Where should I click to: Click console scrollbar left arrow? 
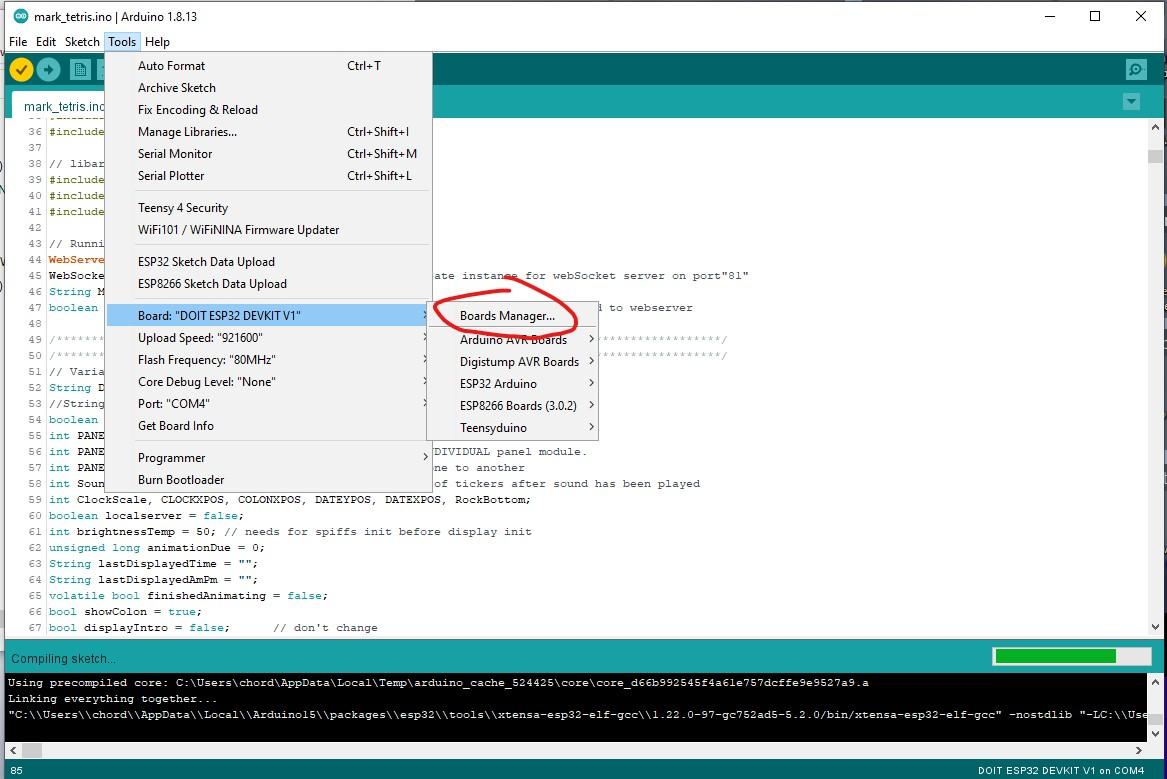(x=13, y=750)
